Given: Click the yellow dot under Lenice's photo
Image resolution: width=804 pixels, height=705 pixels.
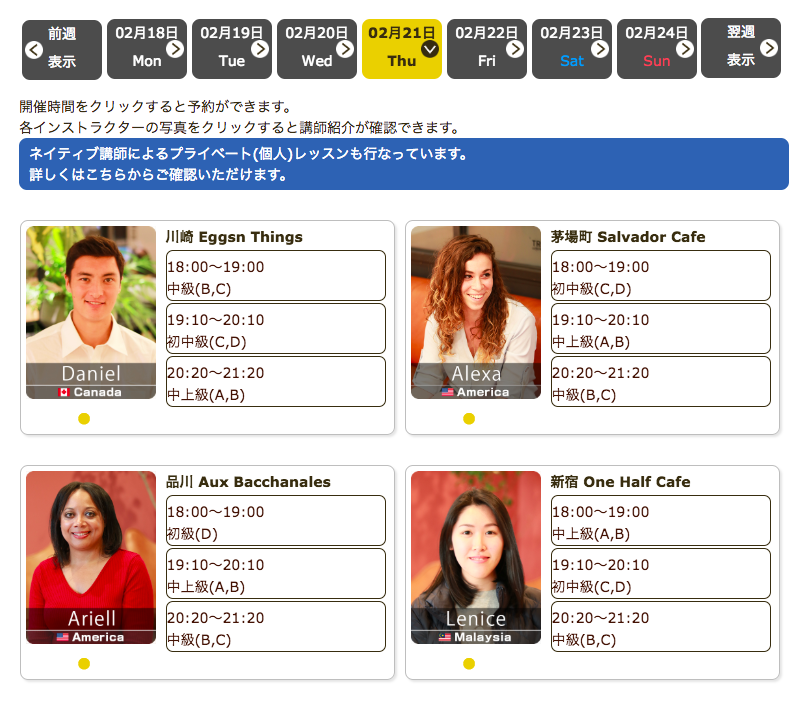Looking at the screenshot, I should click(469, 663).
